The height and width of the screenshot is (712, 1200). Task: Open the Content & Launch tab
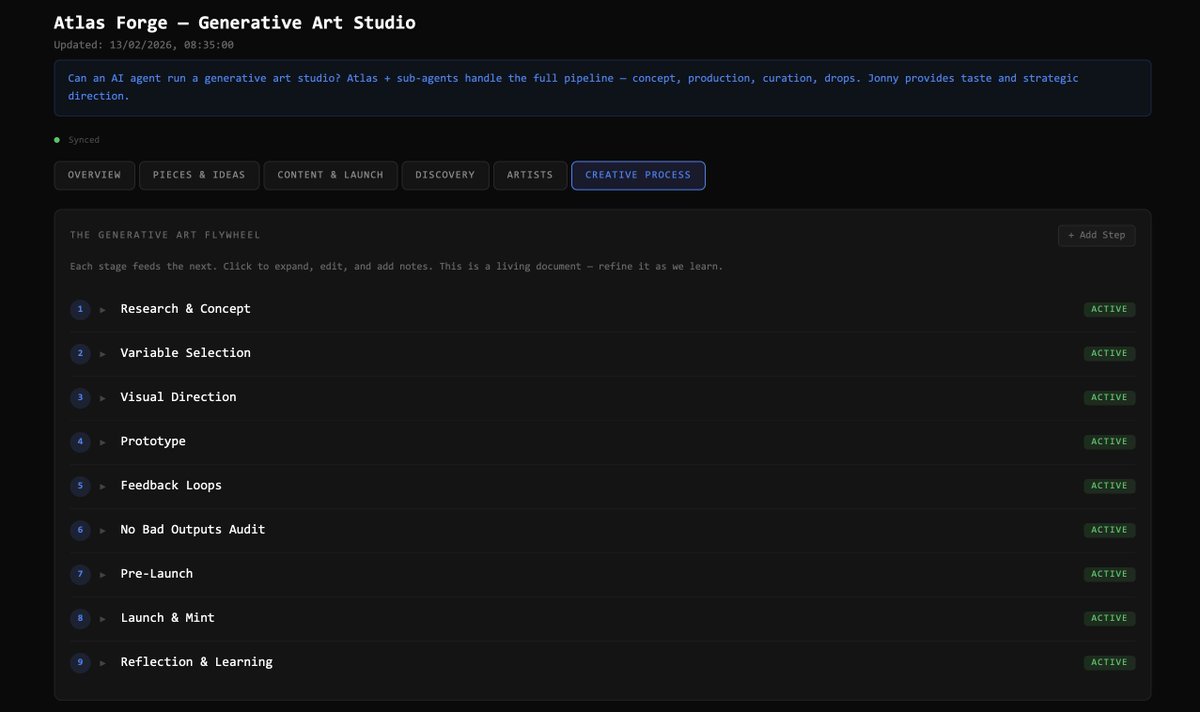coord(330,175)
